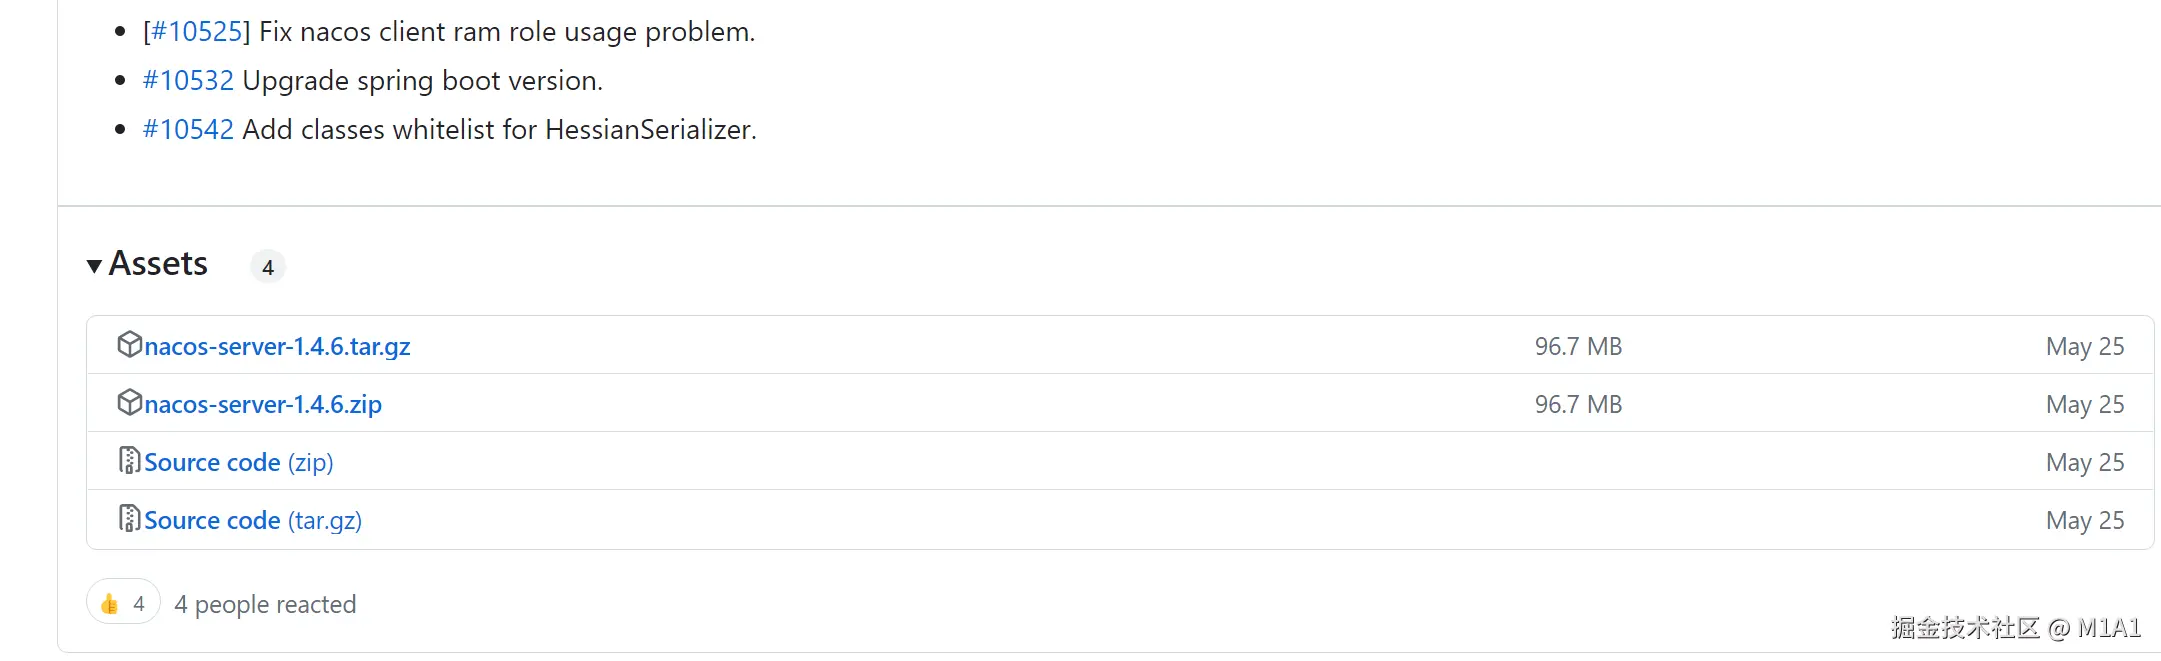Download Source code (tar.gz)

252,521
